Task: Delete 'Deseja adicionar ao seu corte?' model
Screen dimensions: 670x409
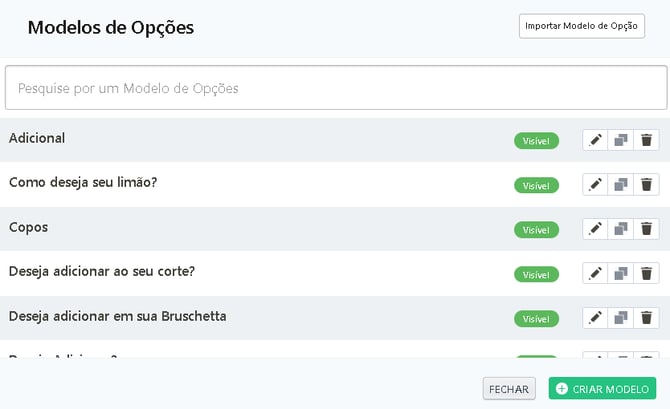Action: 647,274
